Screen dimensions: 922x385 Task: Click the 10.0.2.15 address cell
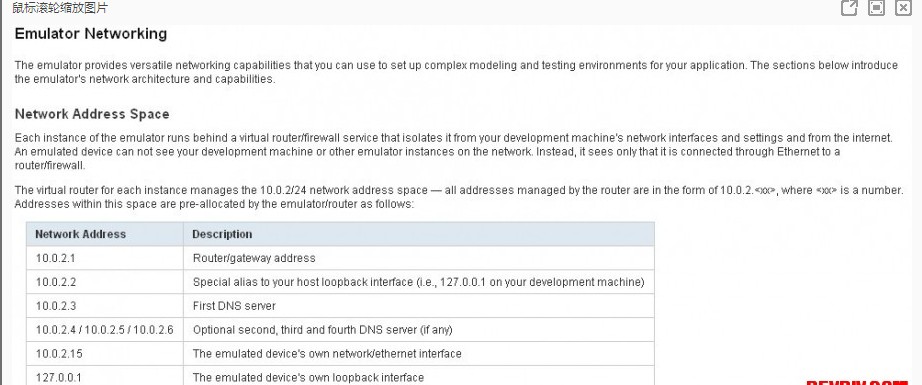(105, 354)
